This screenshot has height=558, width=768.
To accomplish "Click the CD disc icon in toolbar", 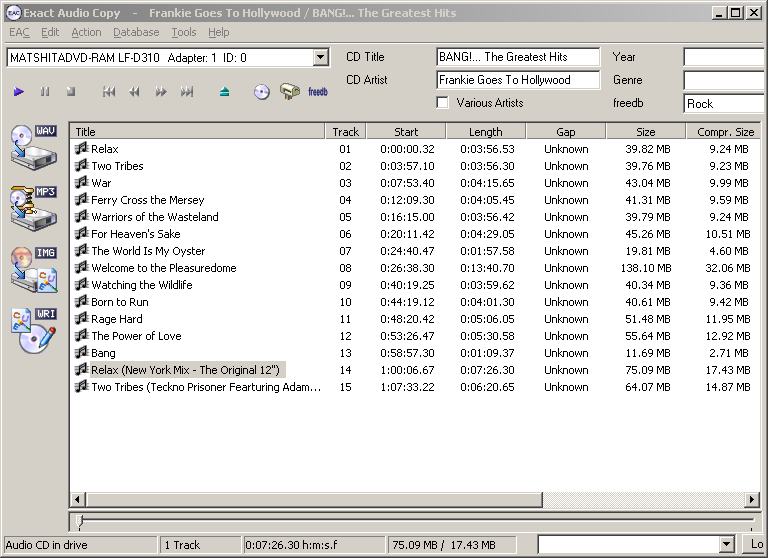I will pyautogui.click(x=262, y=92).
